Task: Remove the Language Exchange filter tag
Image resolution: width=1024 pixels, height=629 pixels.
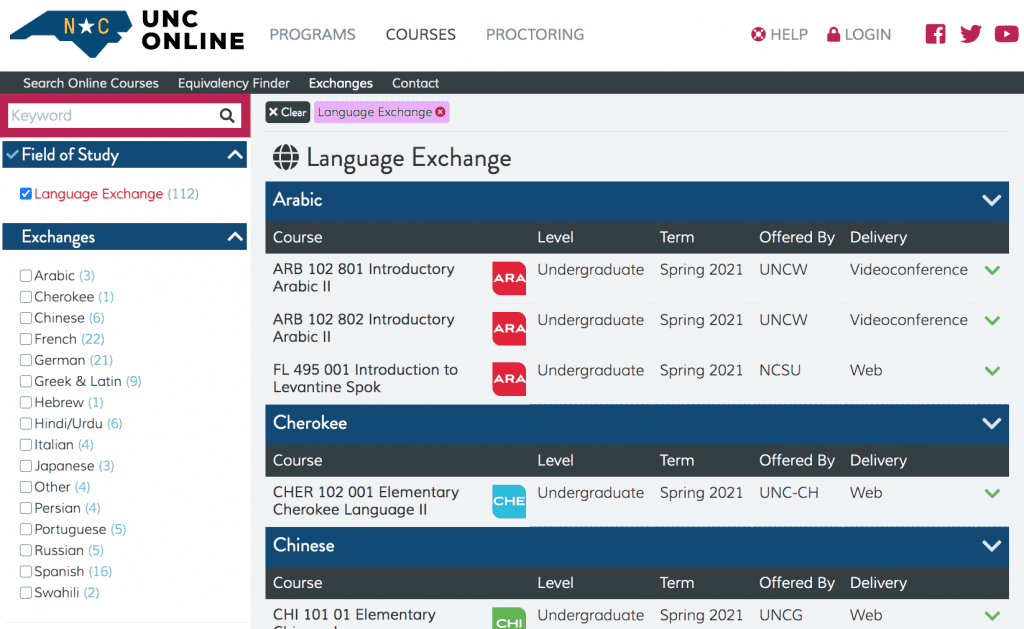Action: [x=441, y=112]
